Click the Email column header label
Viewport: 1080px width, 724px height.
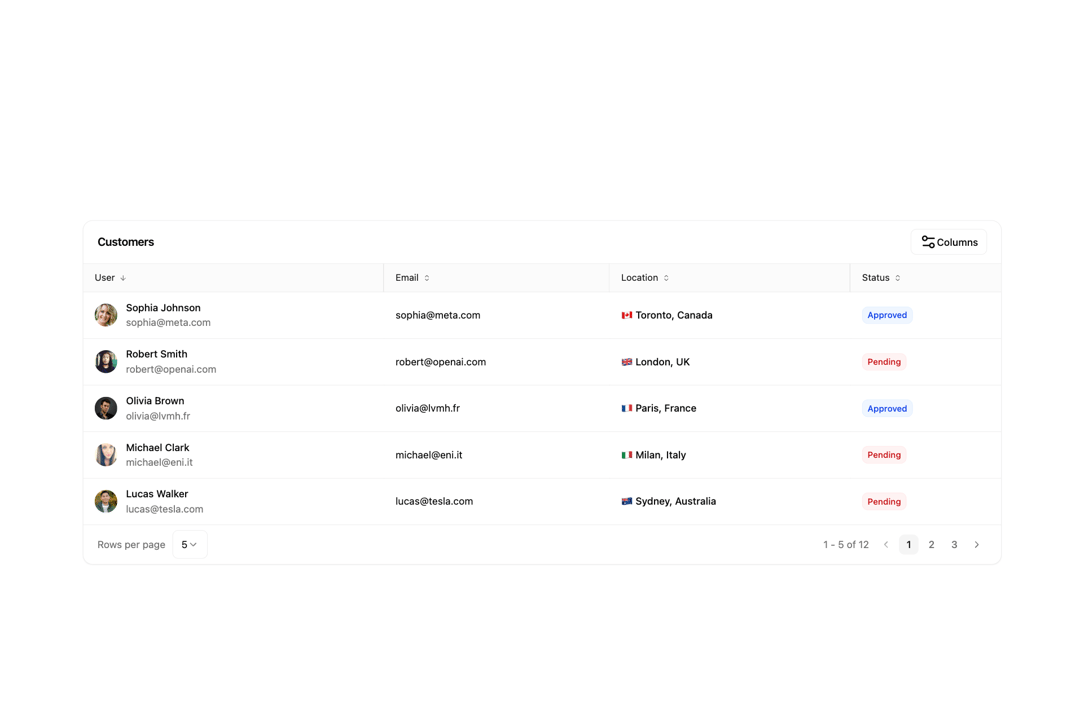pyautogui.click(x=407, y=278)
